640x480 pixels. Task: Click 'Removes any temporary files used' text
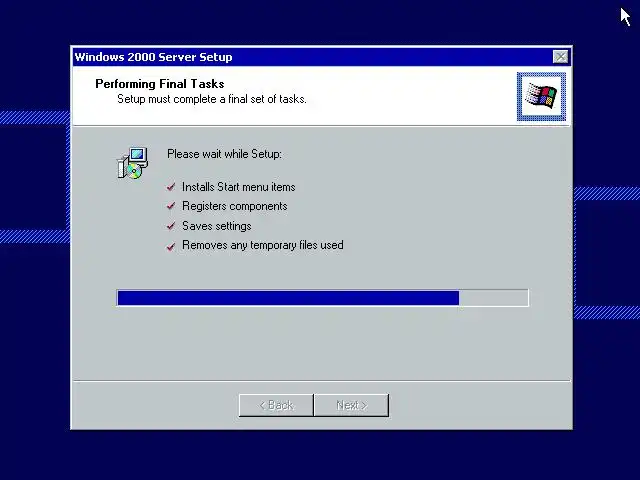pos(263,245)
